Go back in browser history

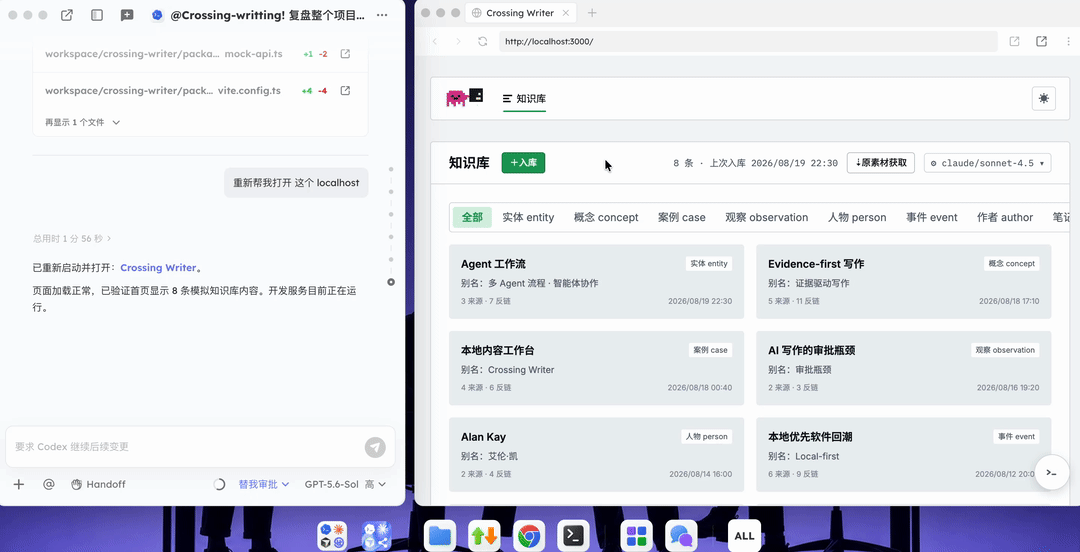(x=435, y=41)
